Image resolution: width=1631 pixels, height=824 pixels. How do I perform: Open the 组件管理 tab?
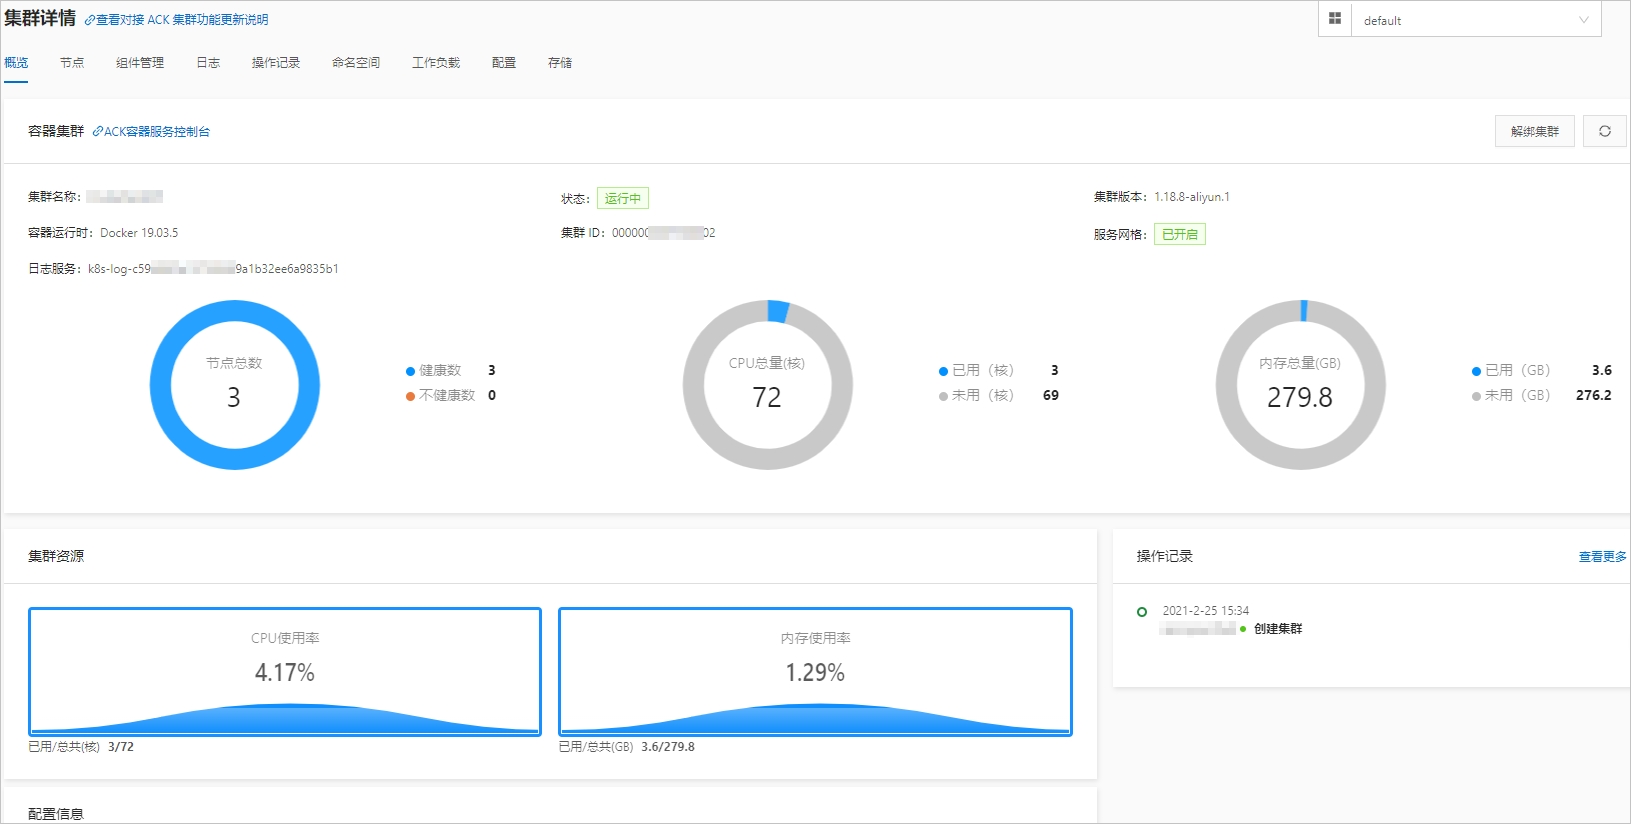point(140,62)
